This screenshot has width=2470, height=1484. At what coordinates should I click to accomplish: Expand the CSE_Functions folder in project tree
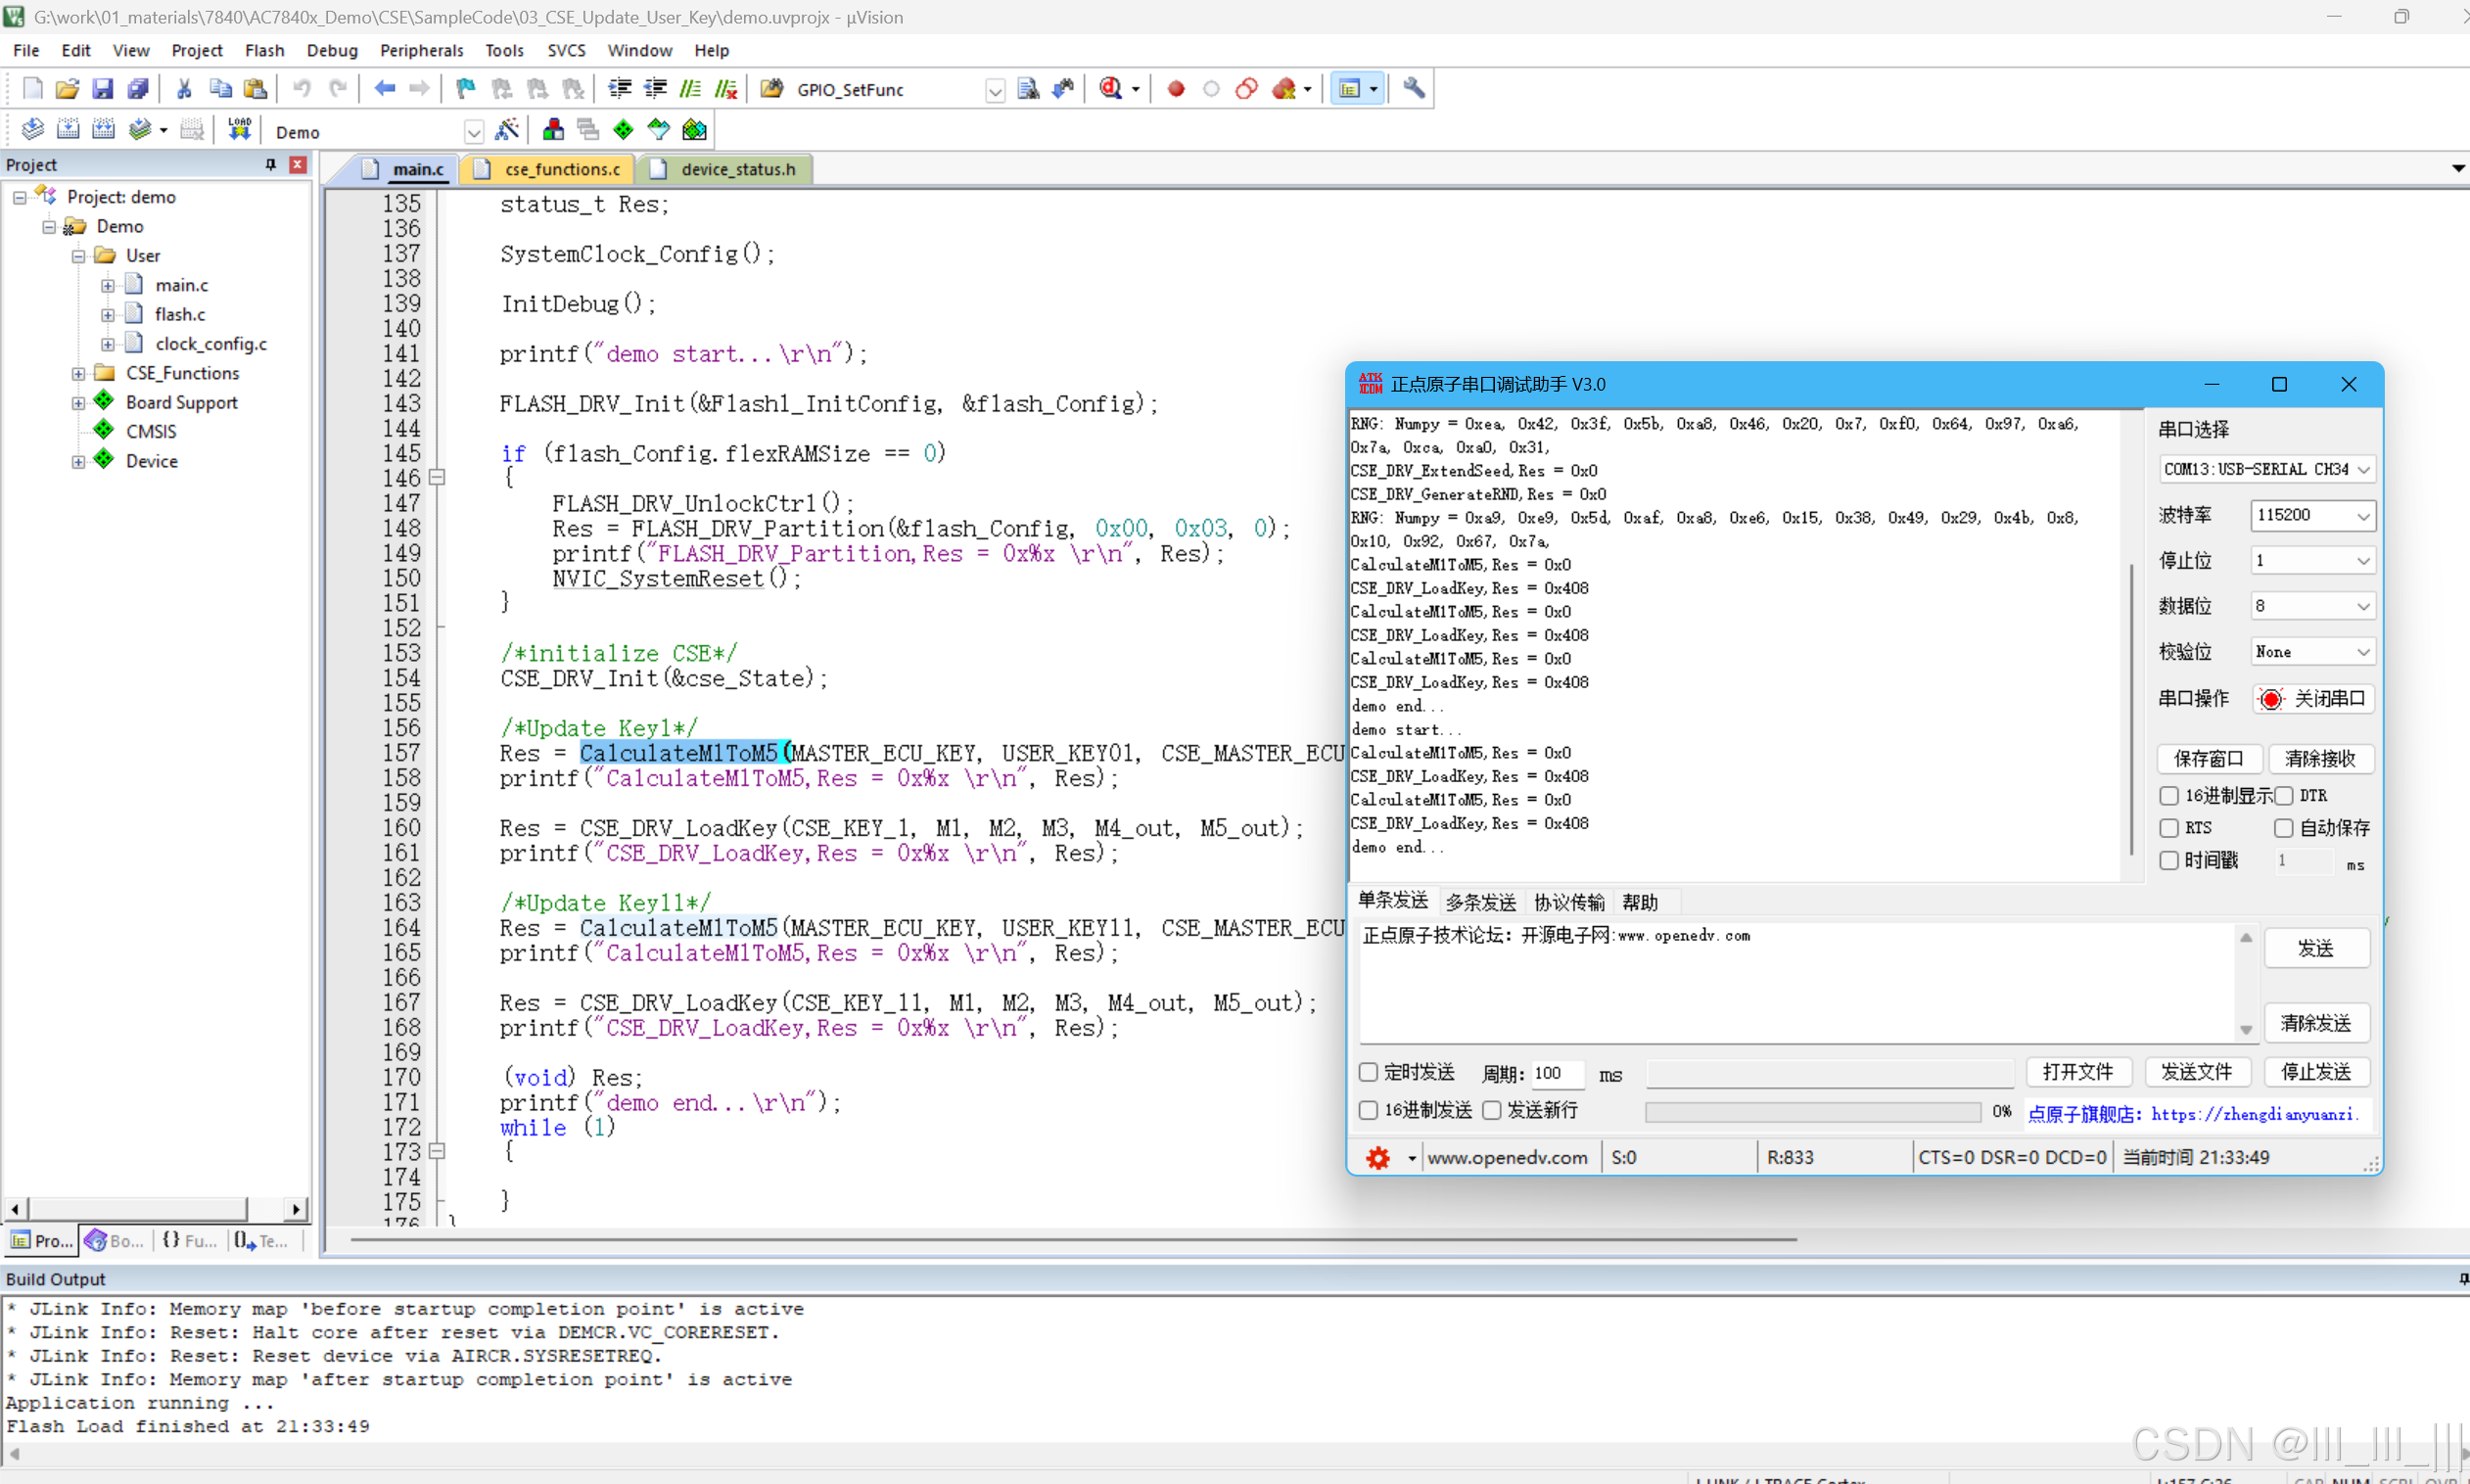pos(78,373)
